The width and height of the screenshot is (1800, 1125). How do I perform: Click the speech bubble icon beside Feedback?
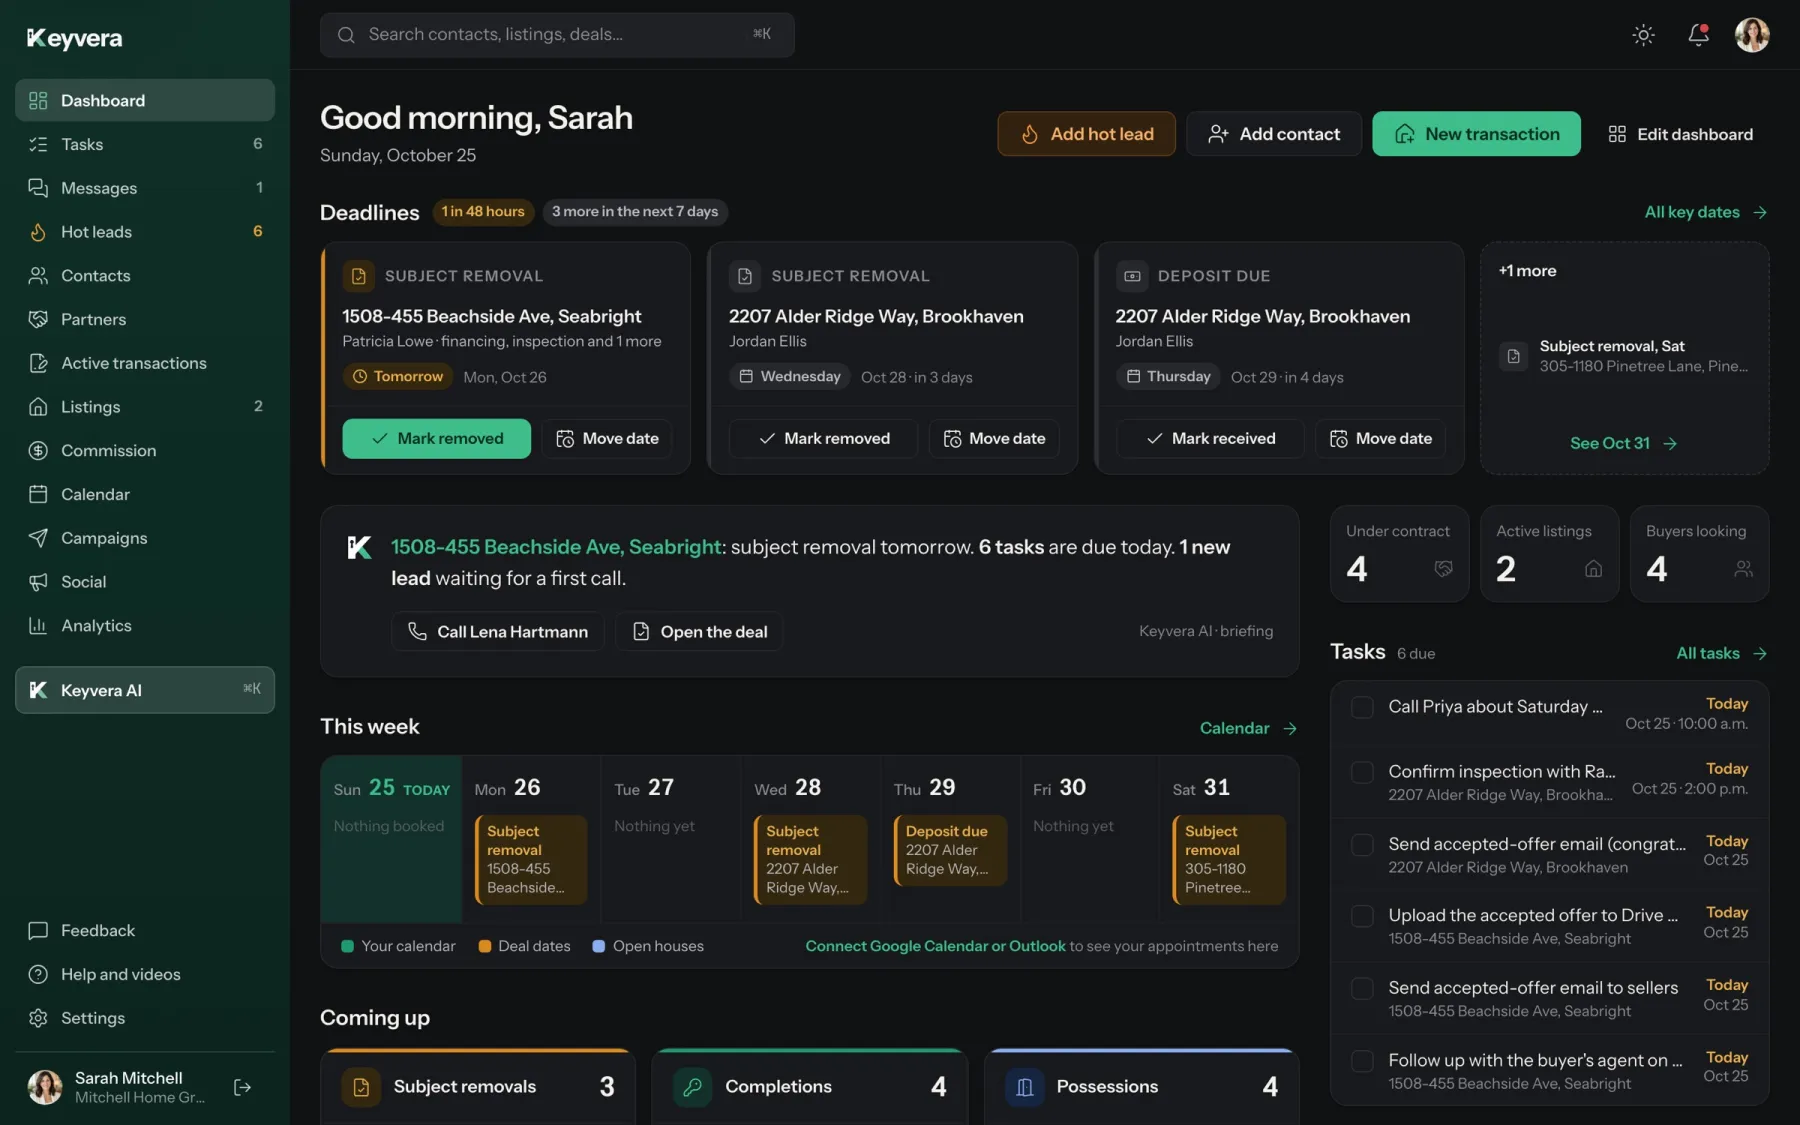pyautogui.click(x=38, y=931)
